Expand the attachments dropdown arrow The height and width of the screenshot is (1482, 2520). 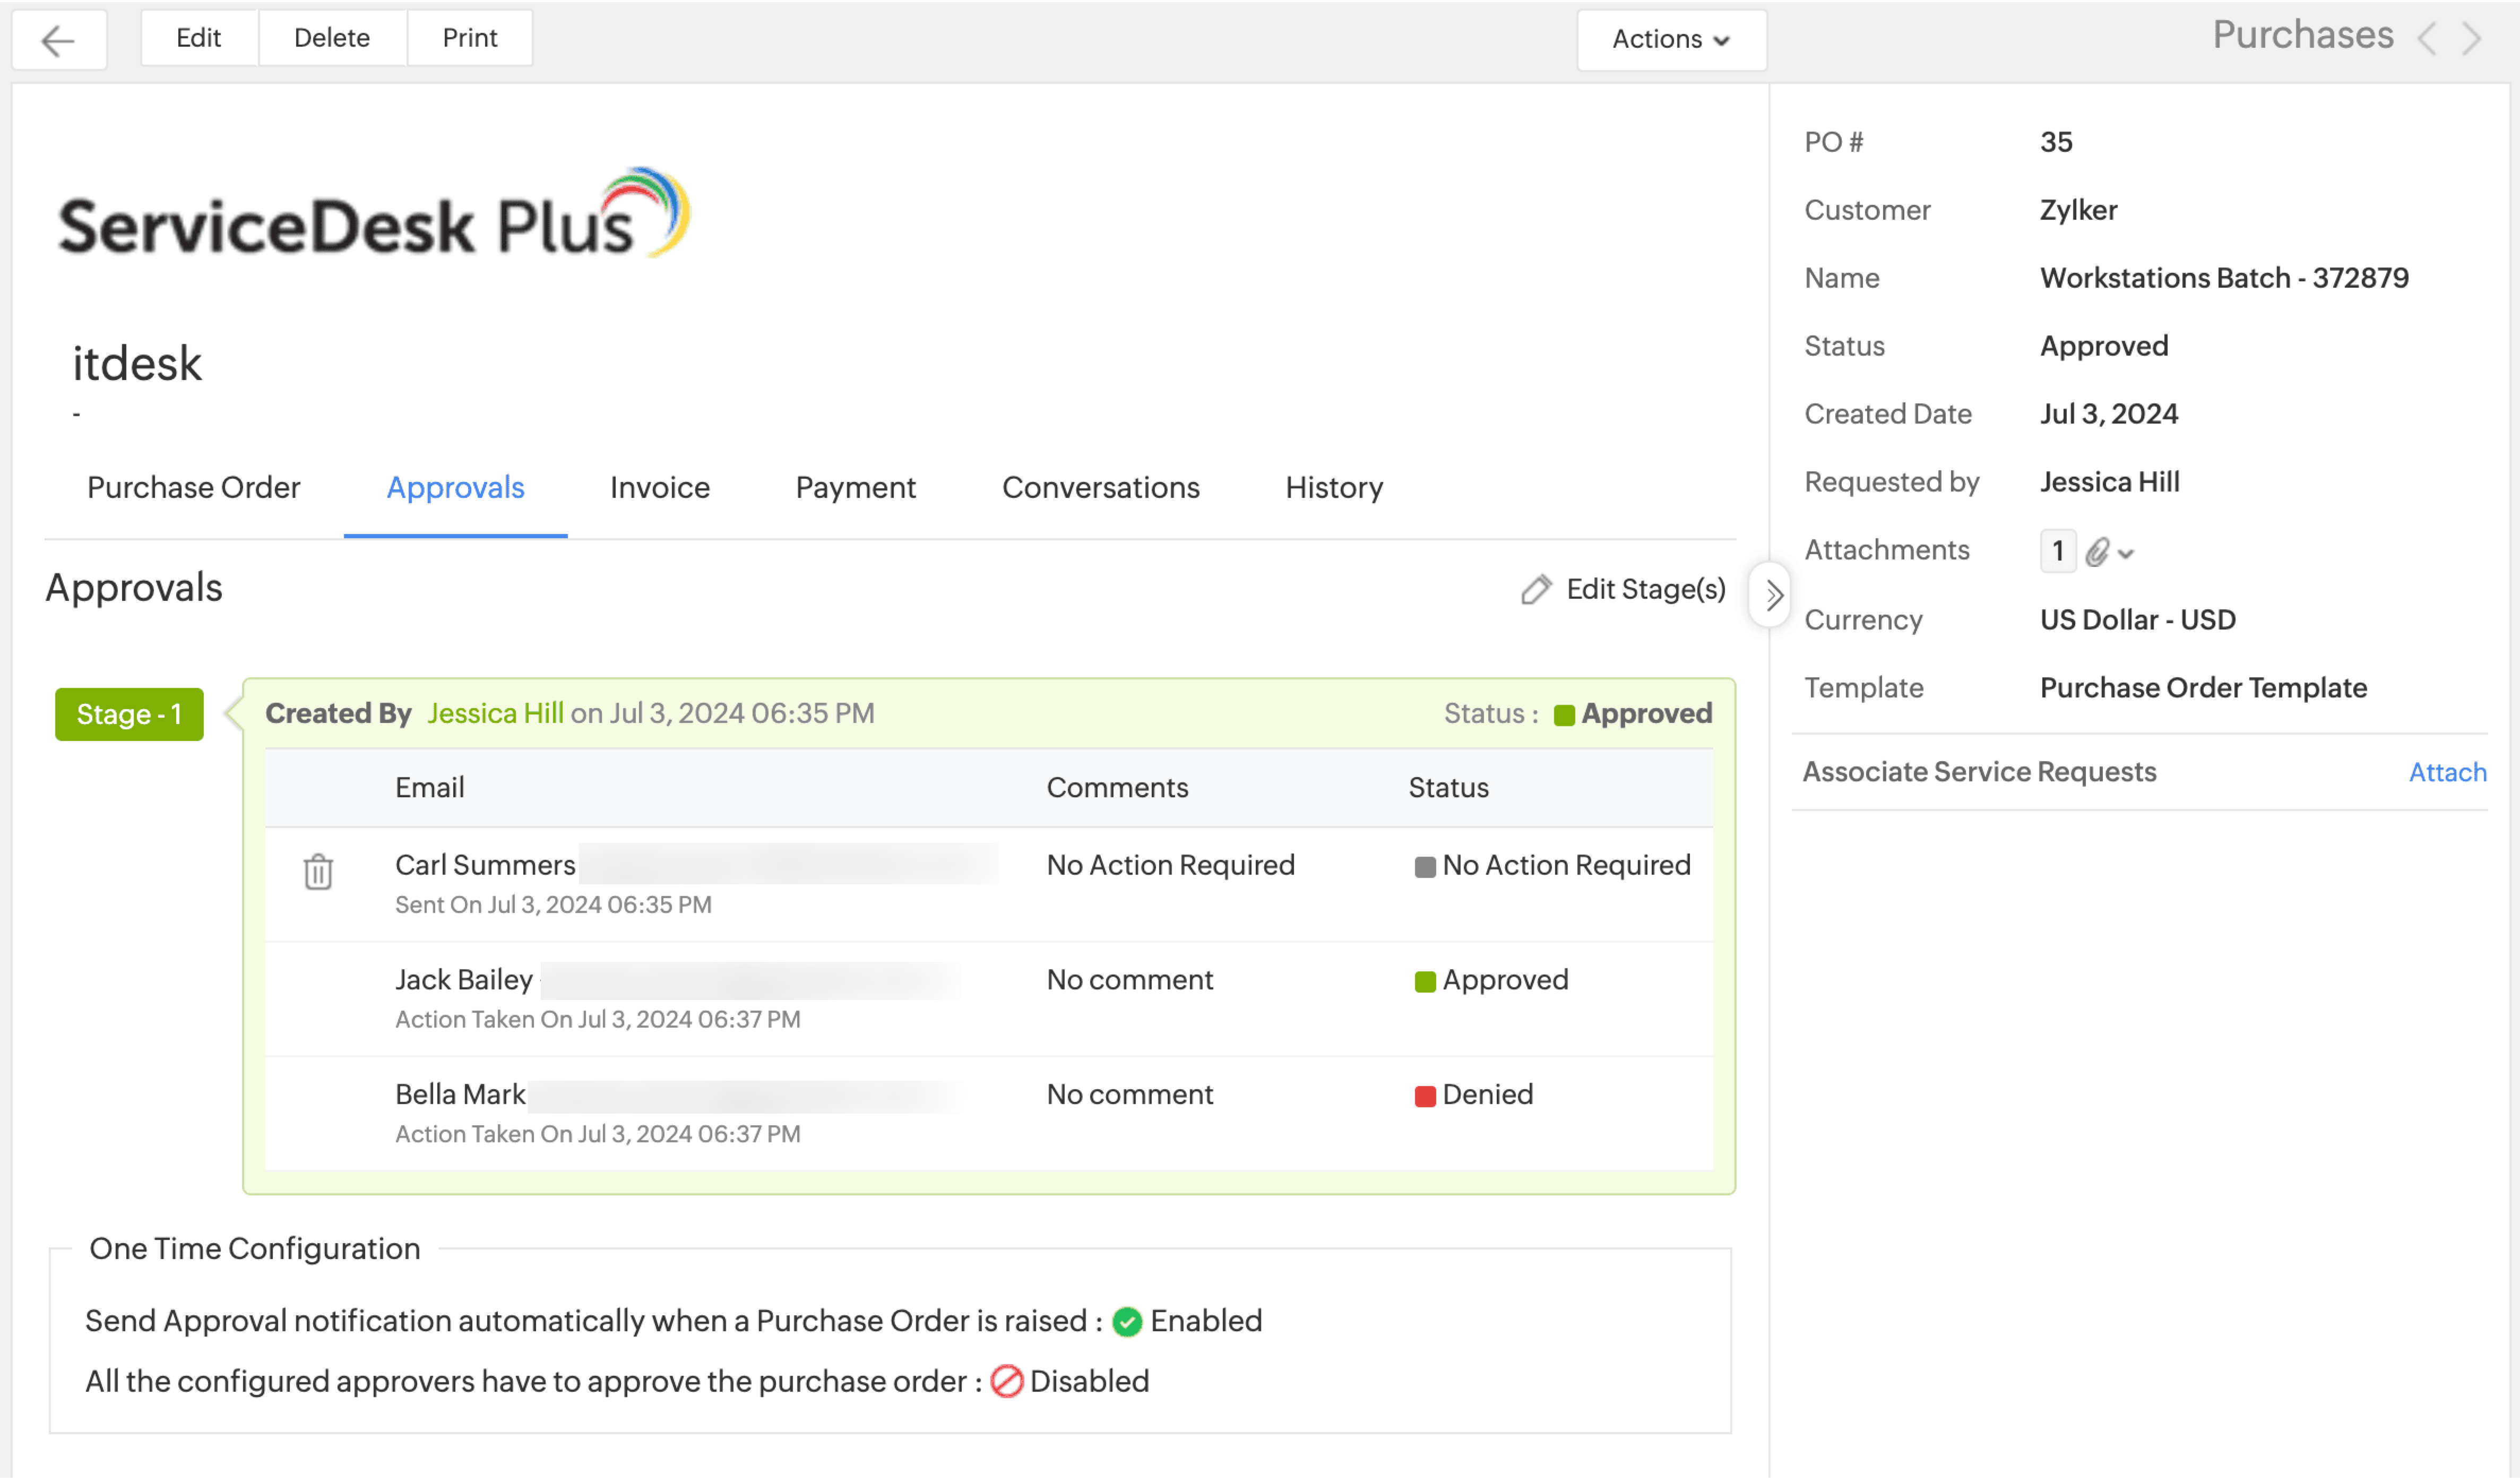[2126, 554]
